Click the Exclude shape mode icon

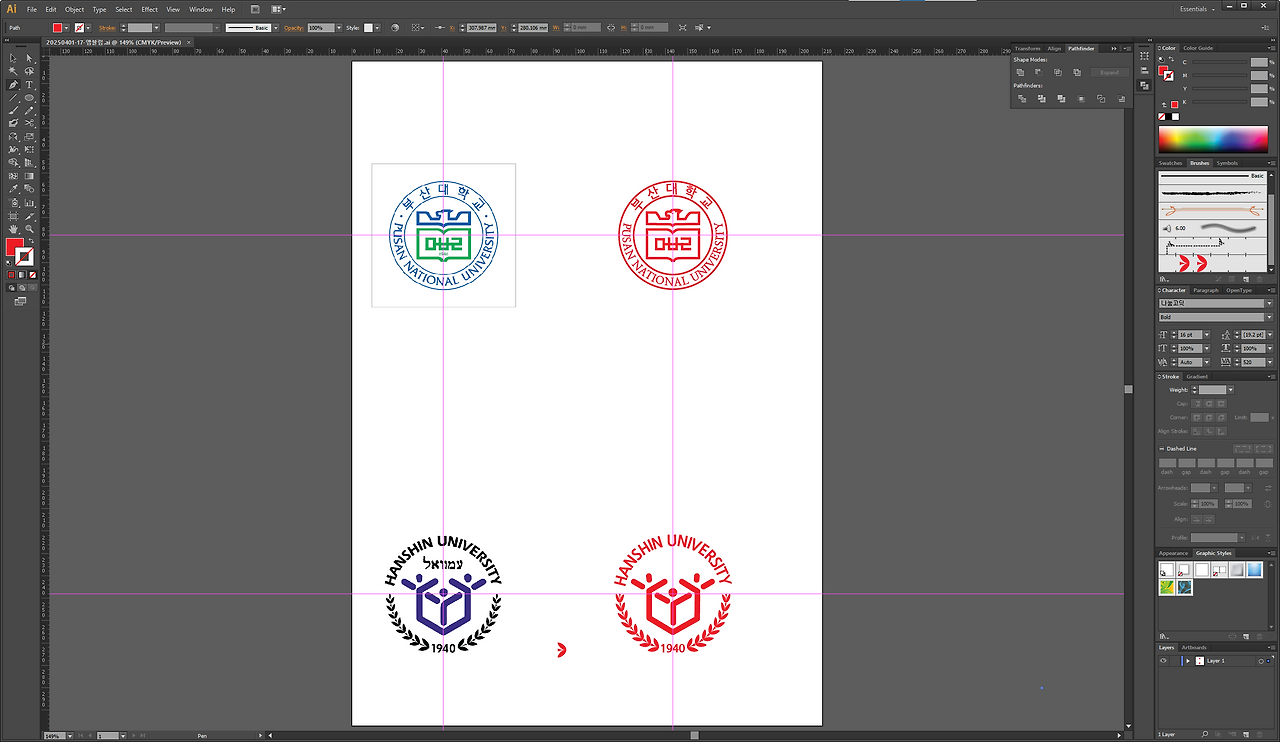(1077, 73)
